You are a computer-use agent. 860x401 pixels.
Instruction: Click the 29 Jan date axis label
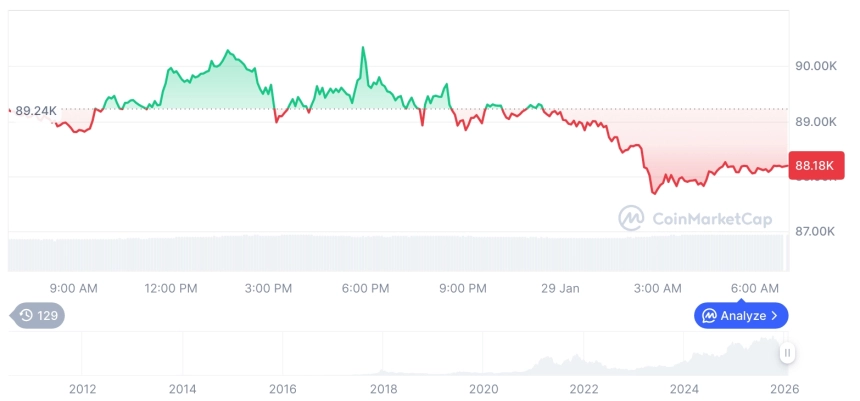(560, 288)
